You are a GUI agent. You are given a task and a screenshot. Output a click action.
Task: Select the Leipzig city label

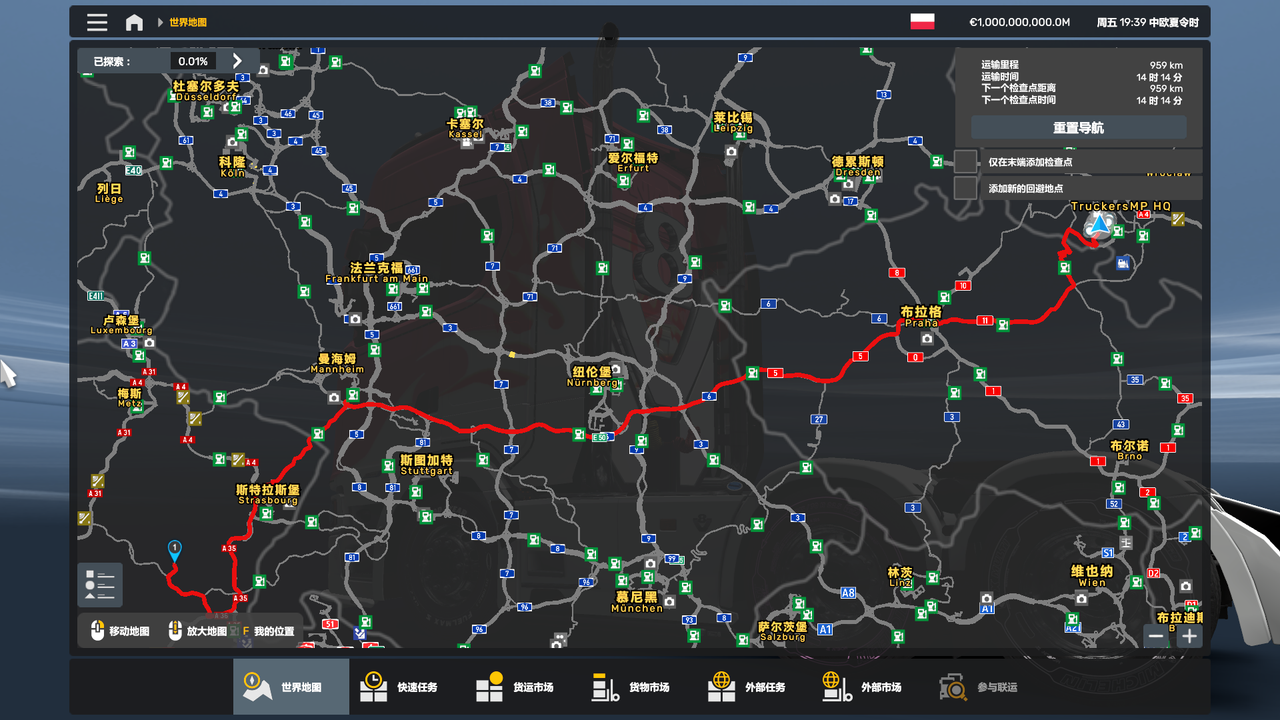click(733, 122)
